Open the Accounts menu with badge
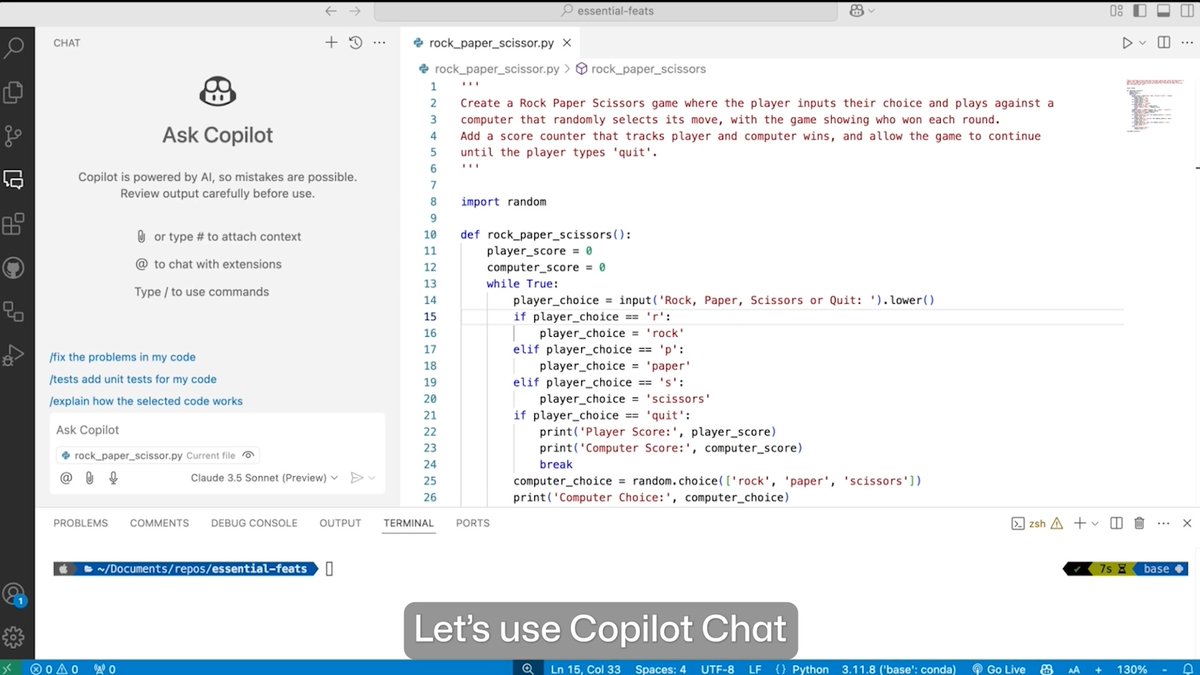 tap(14, 594)
